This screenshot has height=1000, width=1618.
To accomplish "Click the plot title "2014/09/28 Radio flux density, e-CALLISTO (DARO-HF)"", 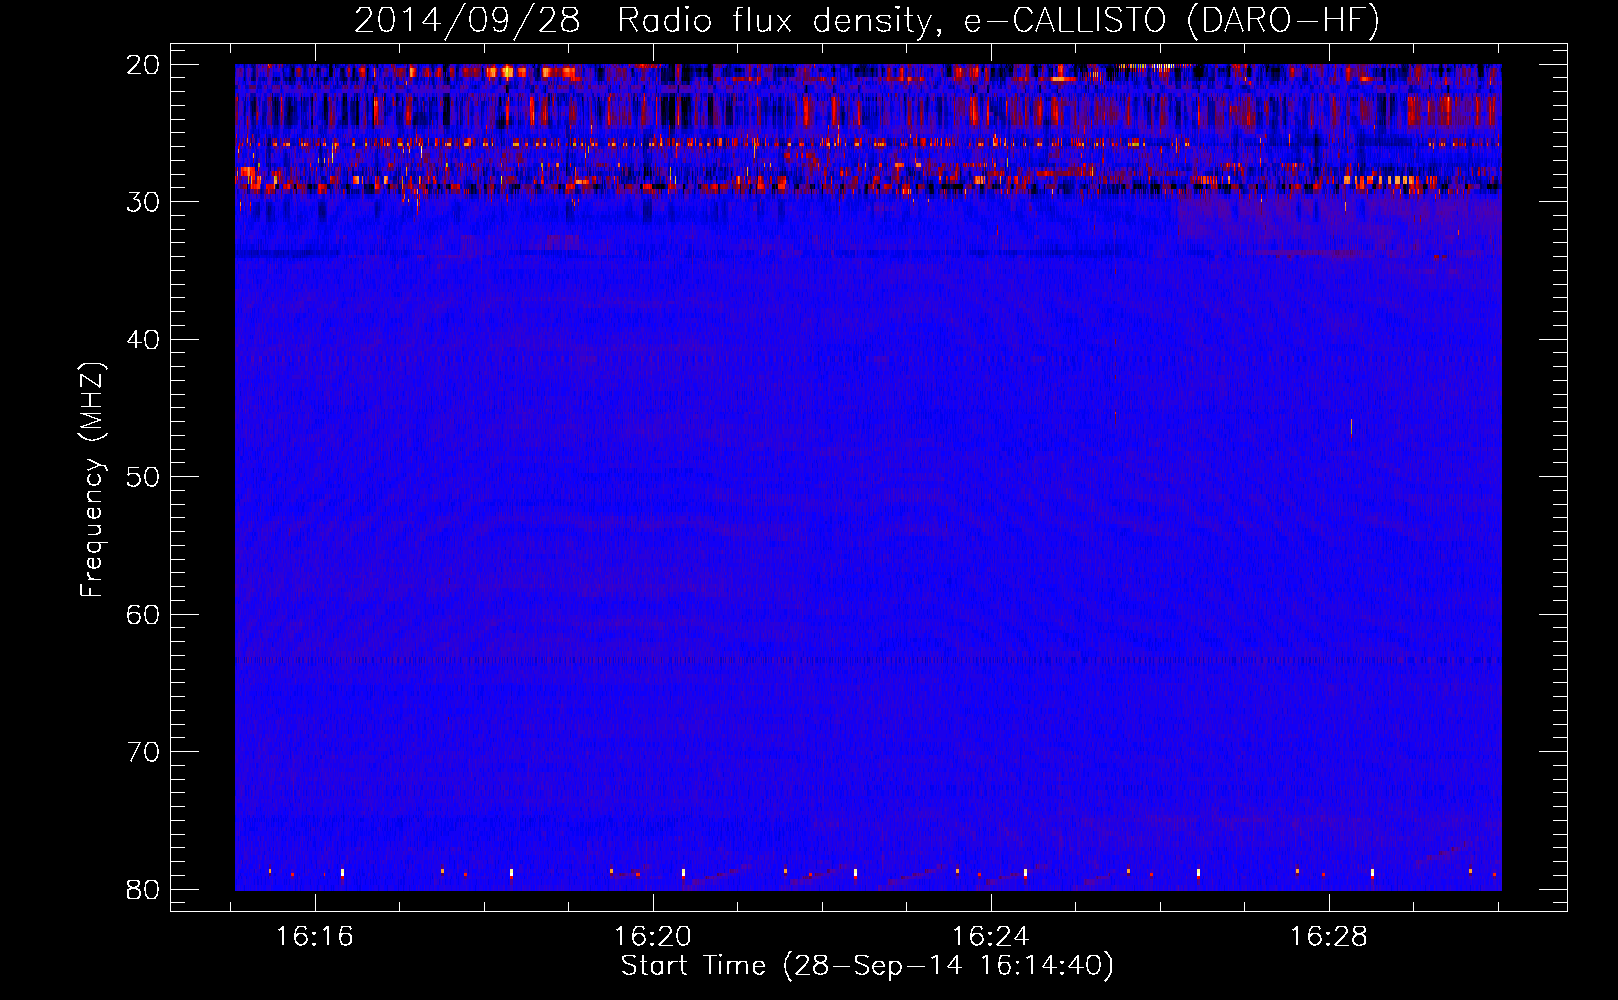I will (867, 20).
